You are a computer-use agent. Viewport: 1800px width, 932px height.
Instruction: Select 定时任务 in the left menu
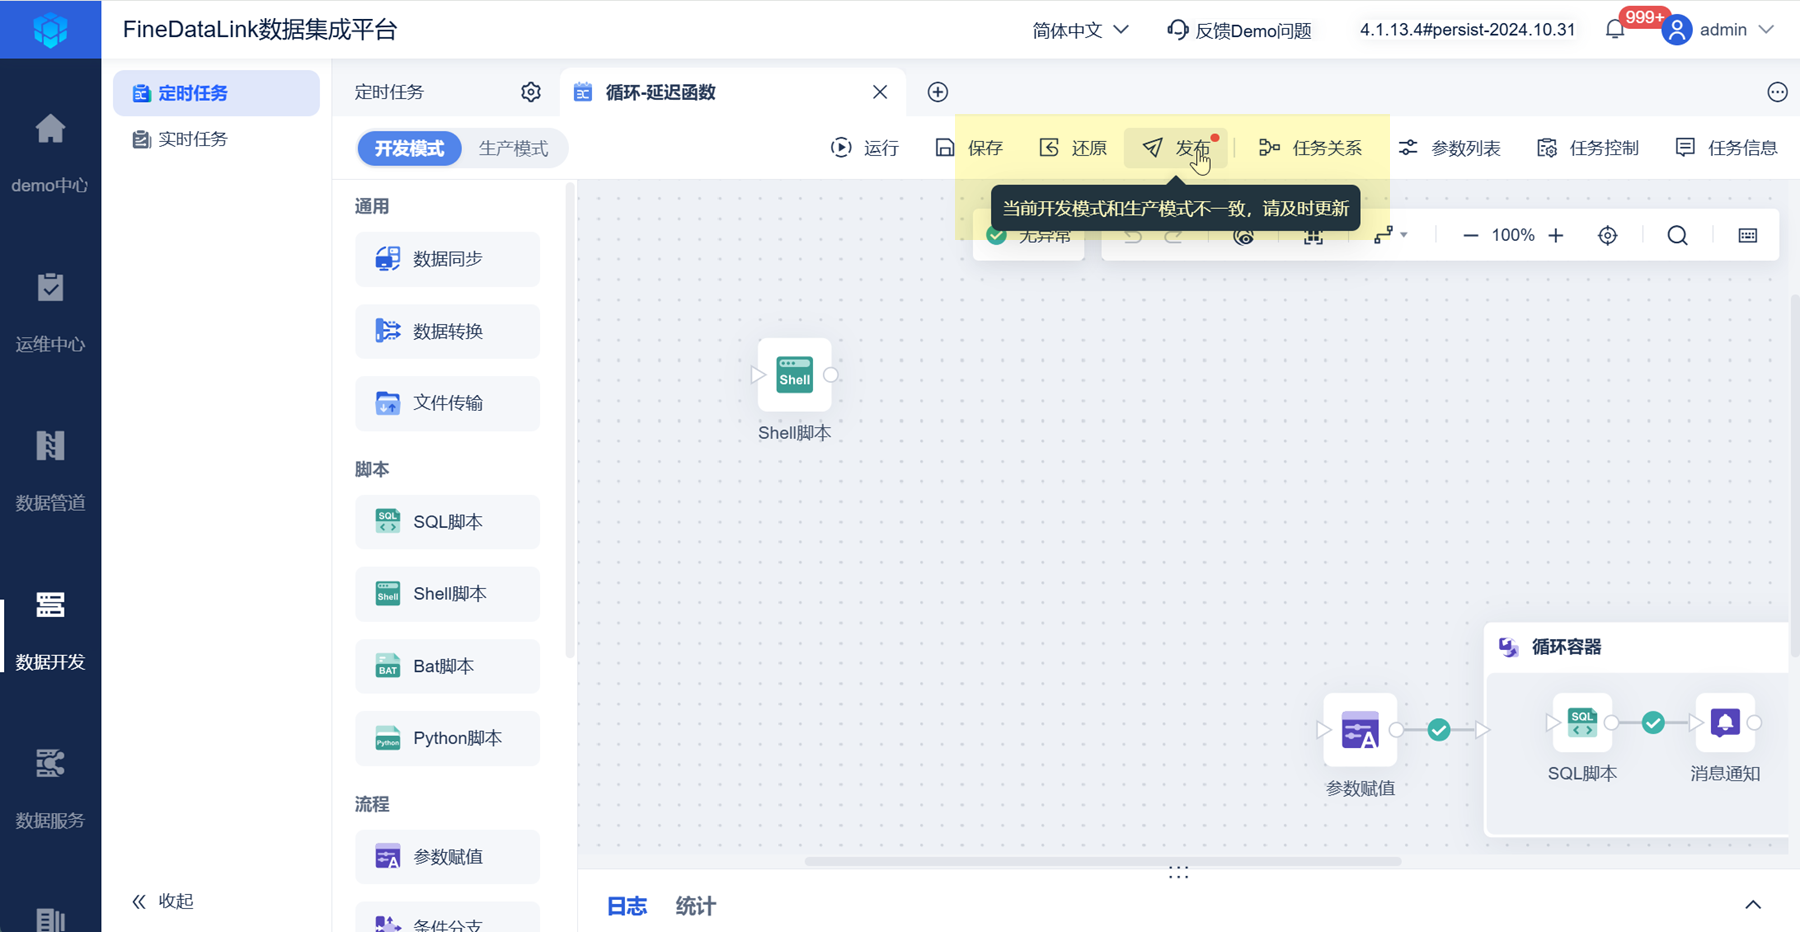click(216, 93)
